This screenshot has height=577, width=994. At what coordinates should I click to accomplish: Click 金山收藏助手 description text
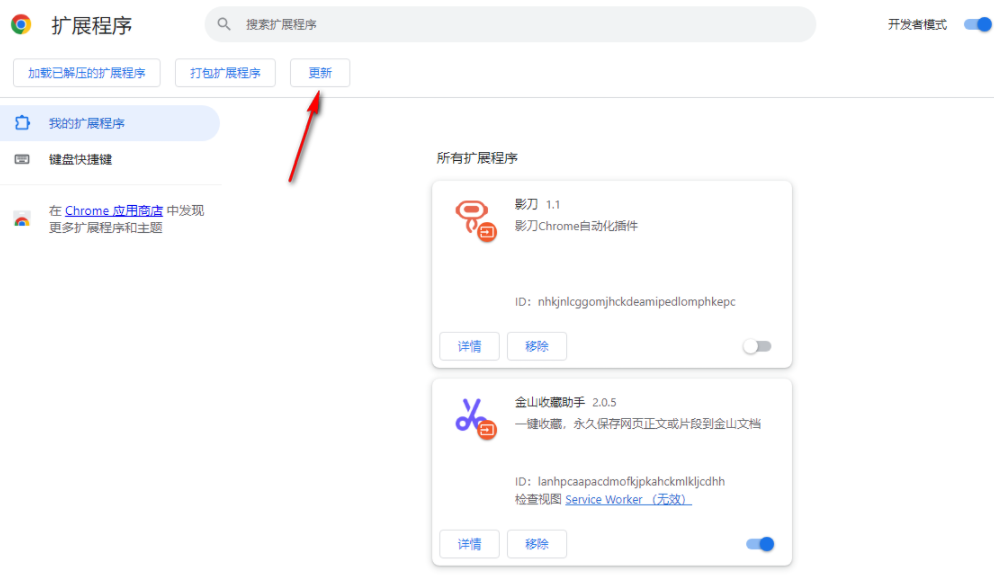(637, 424)
